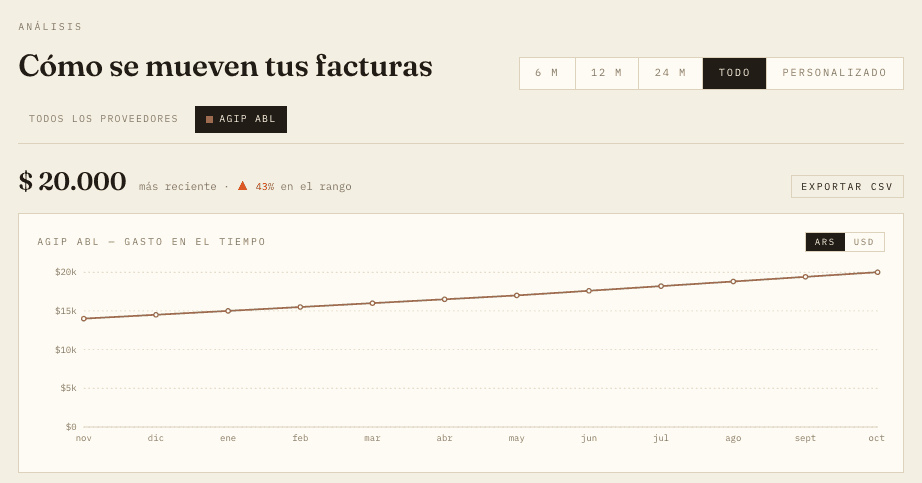Select the AGIP ABL provider chip
Viewport: 922px width, 483px height.
click(241, 119)
